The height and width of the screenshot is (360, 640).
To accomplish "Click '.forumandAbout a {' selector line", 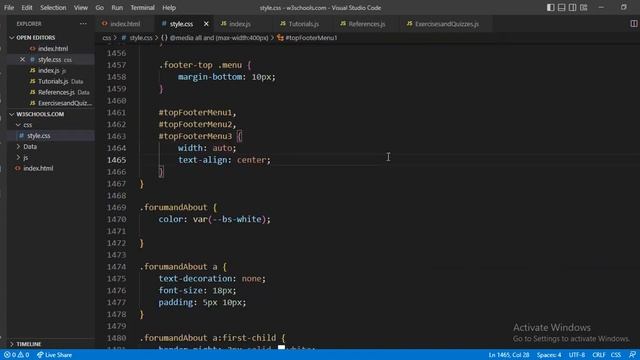I will [183, 267].
